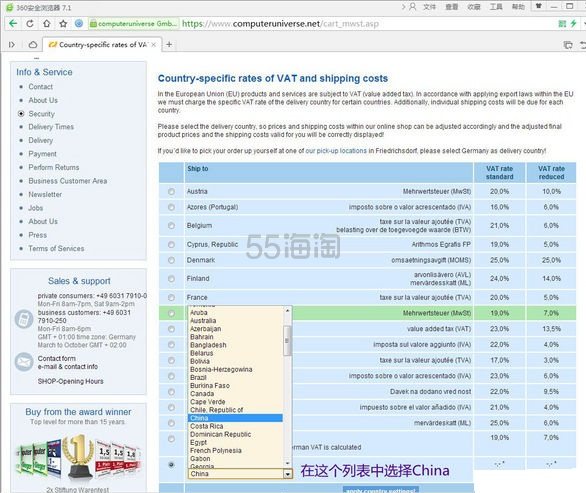Open the country combo box arrow showing China
The height and width of the screenshot is (493, 586).
287,474
